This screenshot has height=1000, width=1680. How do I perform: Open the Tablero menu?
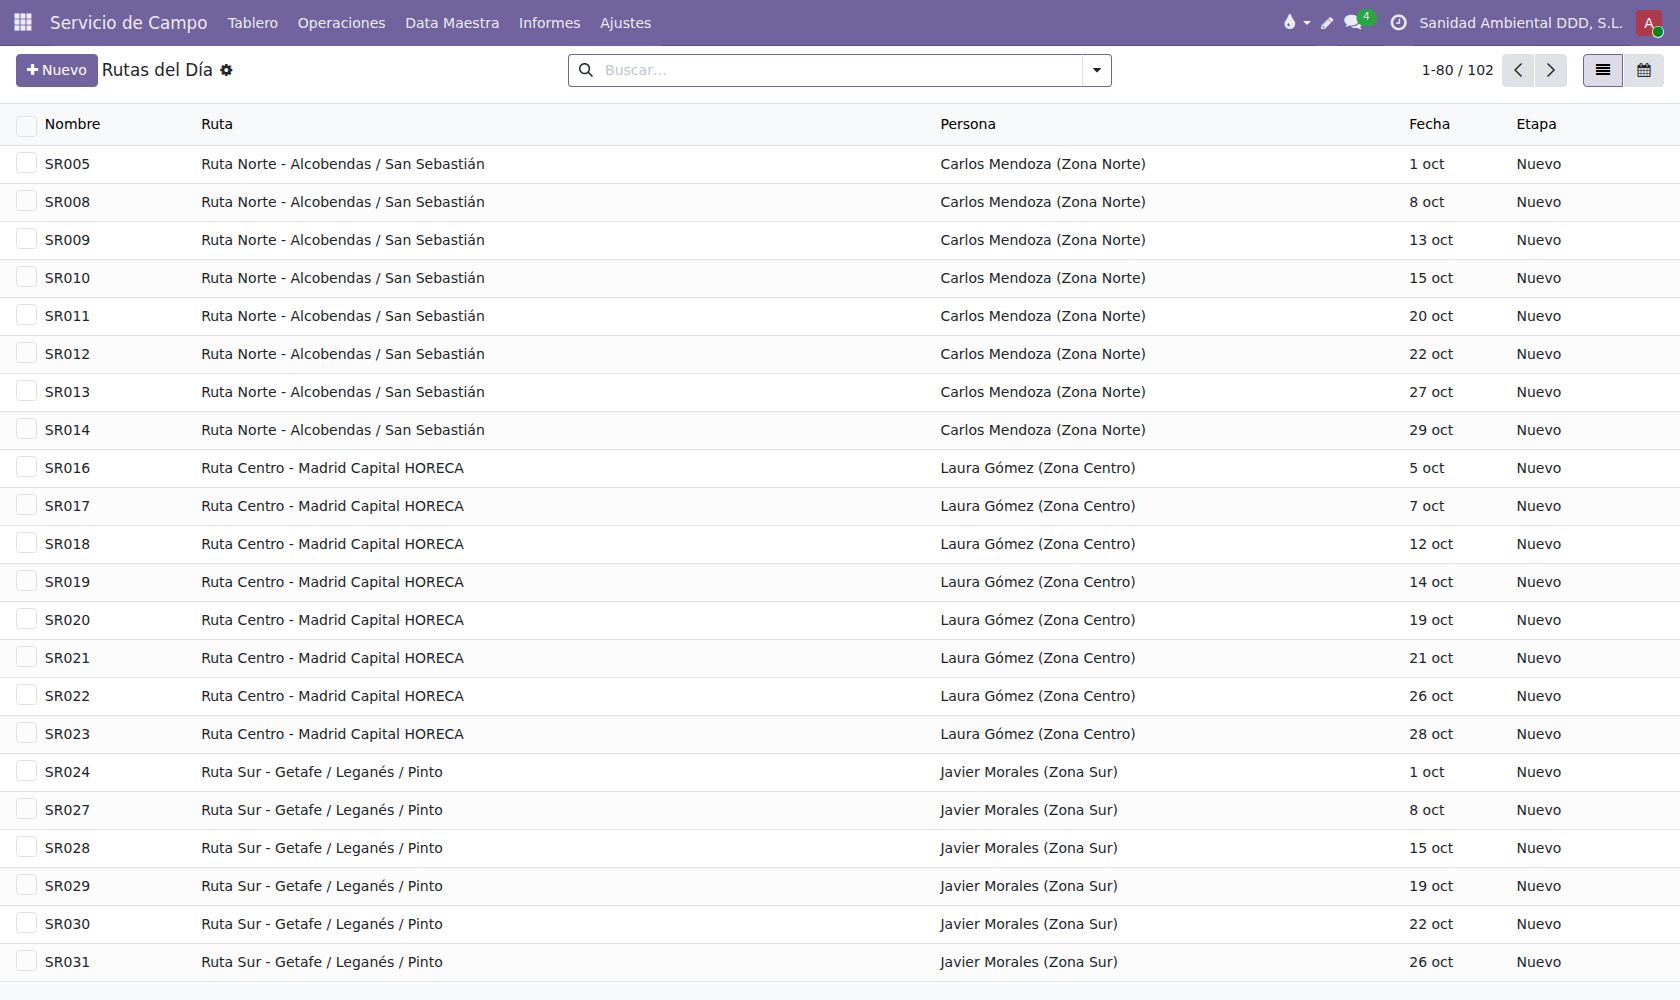[253, 22]
